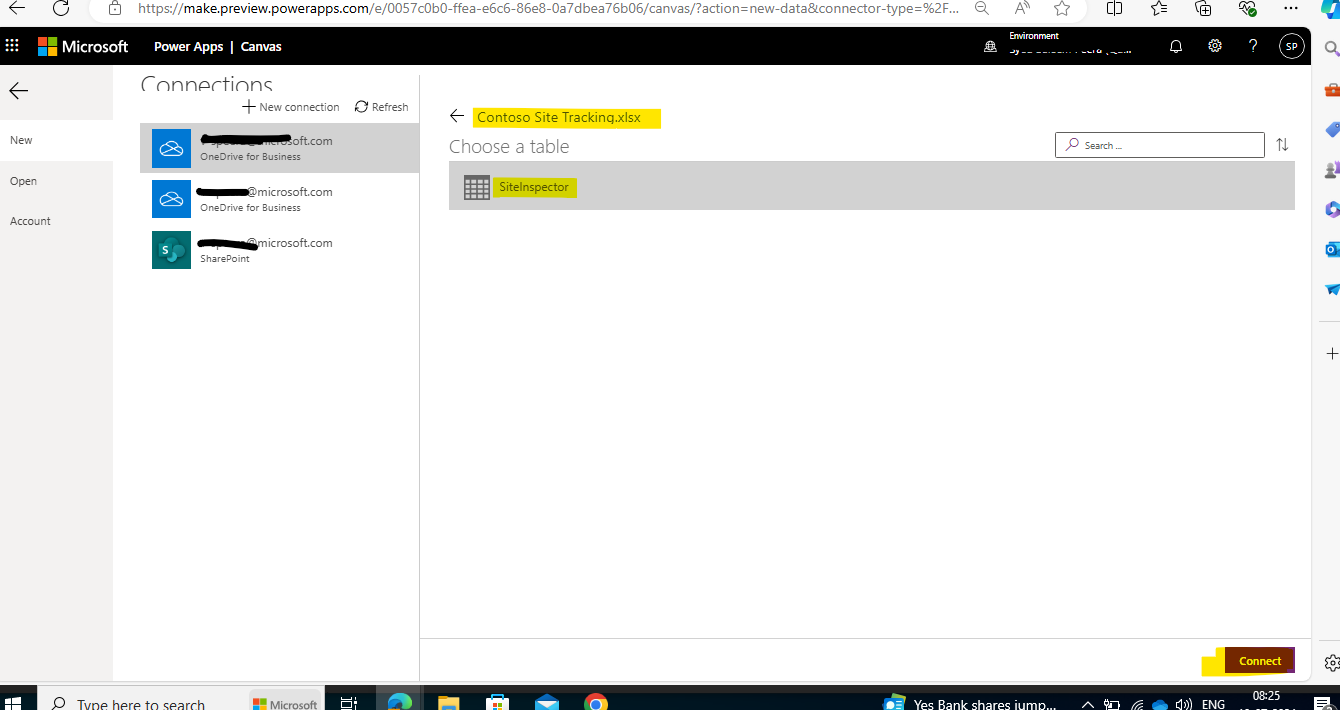Select the SharePoint connection row
Screen dimensions: 1340x710
click(280, 250)
